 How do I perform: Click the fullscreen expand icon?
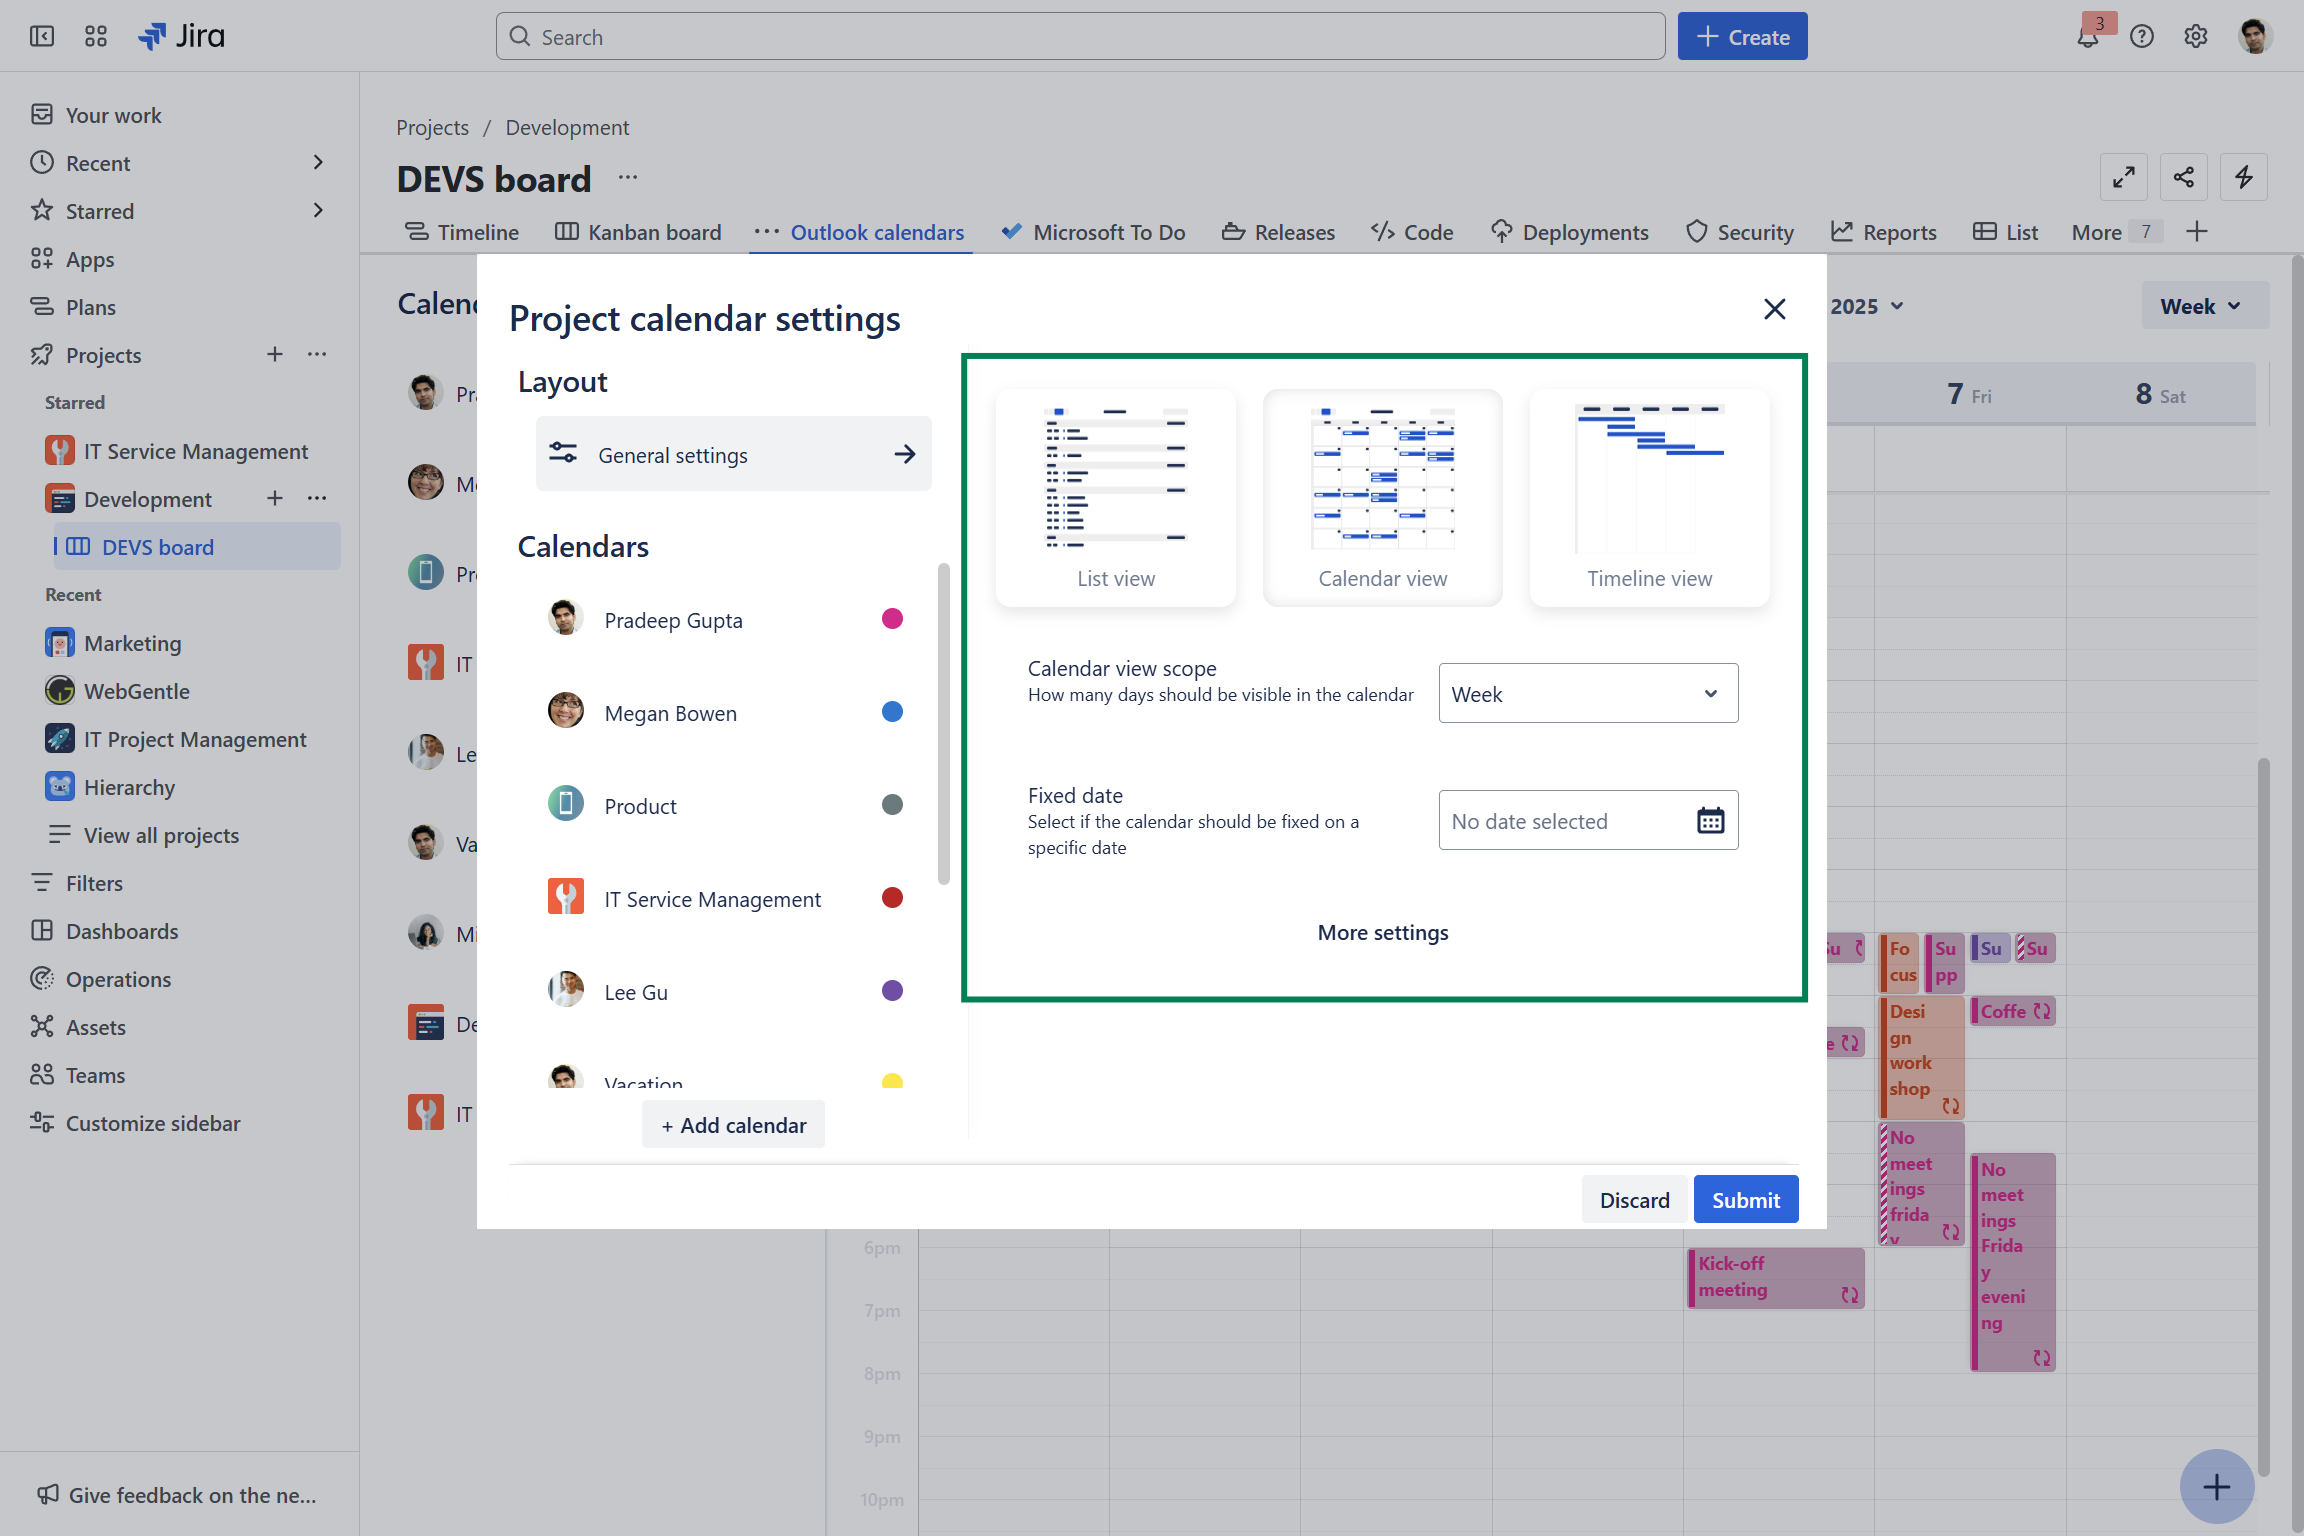[2124, 178]
